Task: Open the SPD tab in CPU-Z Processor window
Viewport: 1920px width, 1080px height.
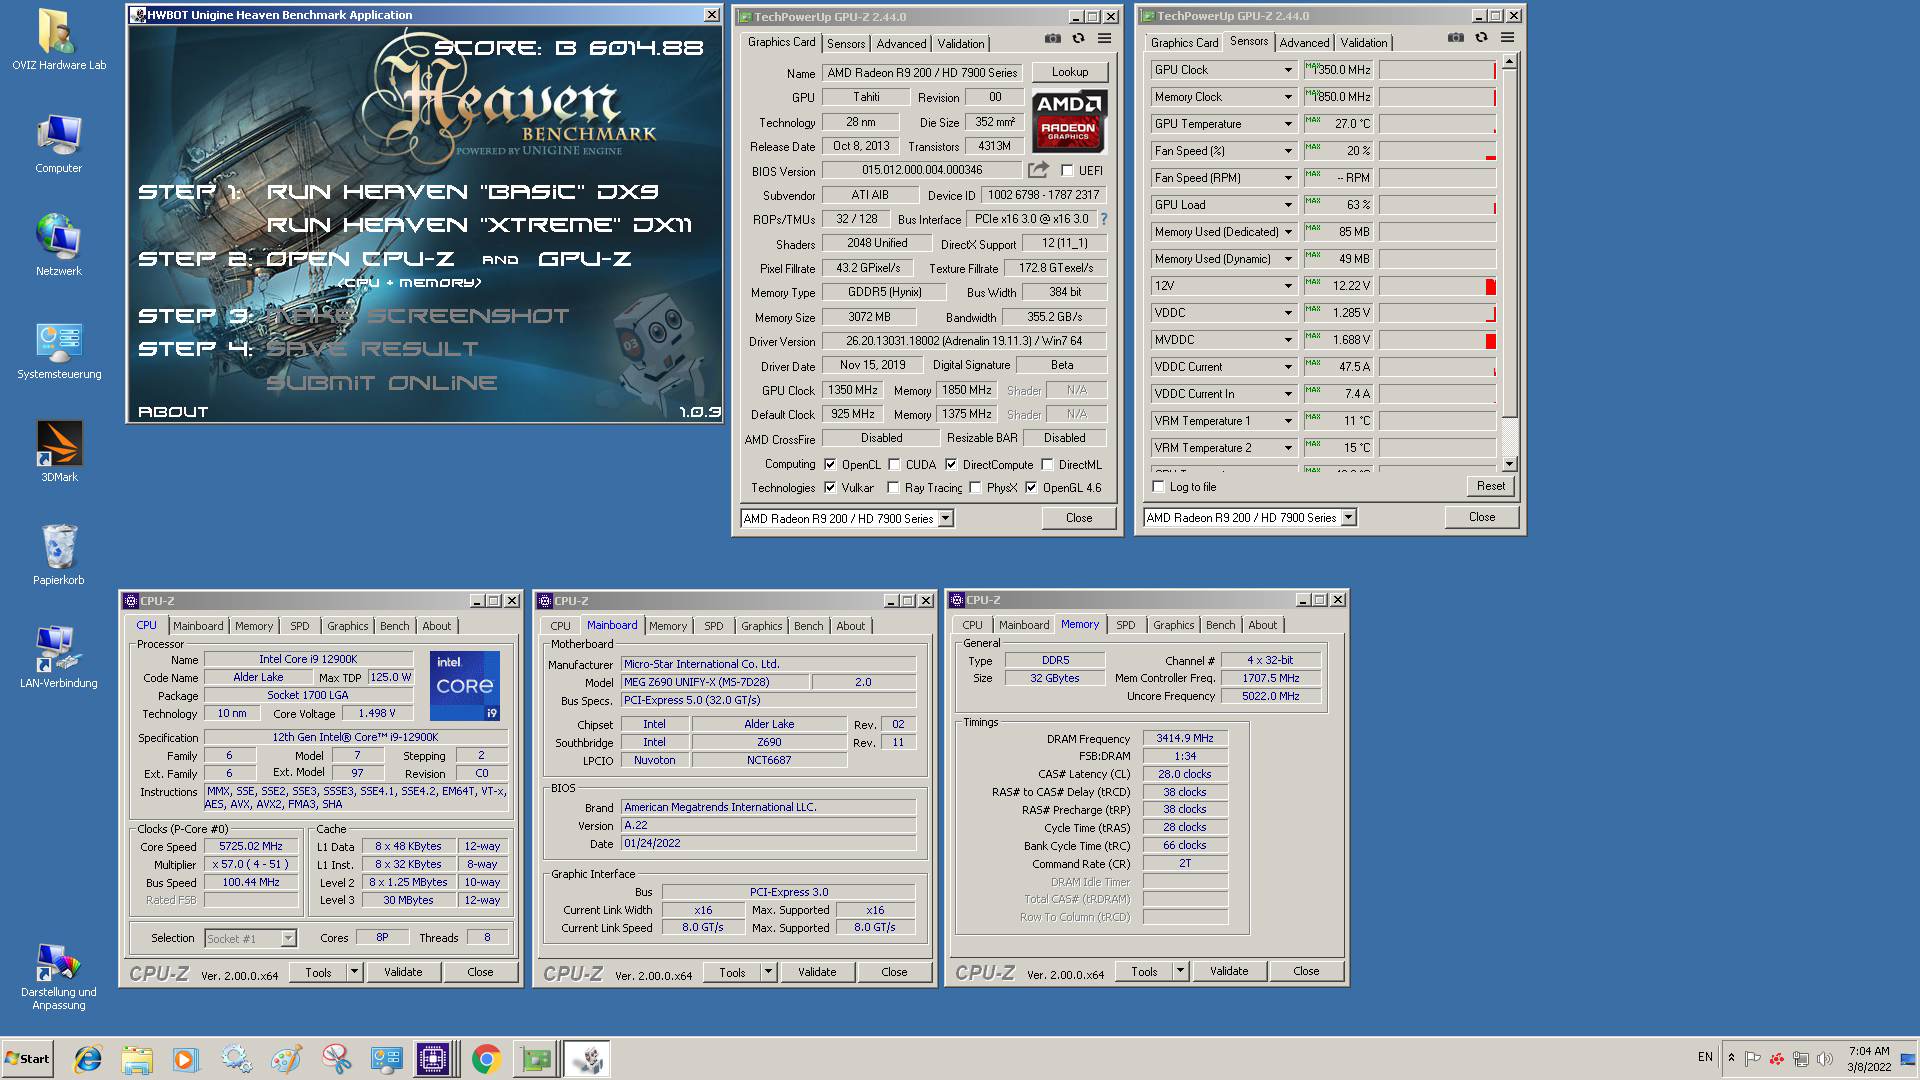Action: tap(300, 626)
